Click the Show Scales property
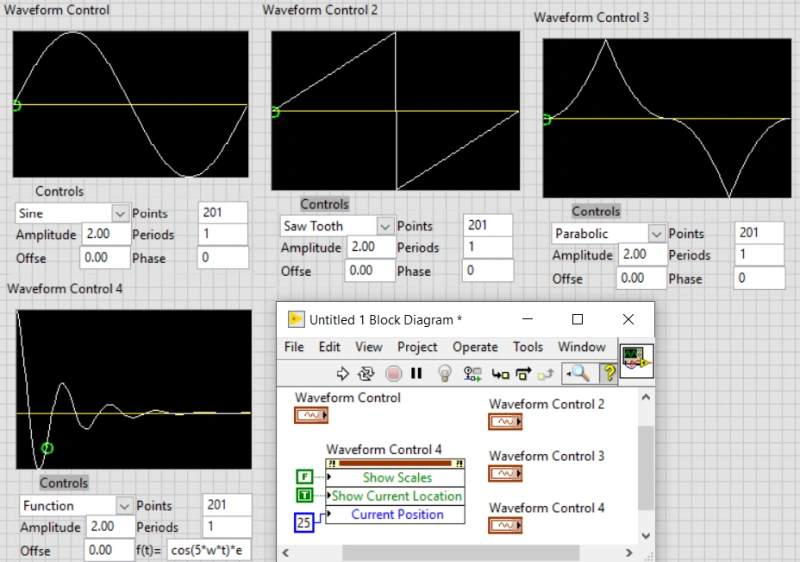800x562 pixels. click(395, 478)
